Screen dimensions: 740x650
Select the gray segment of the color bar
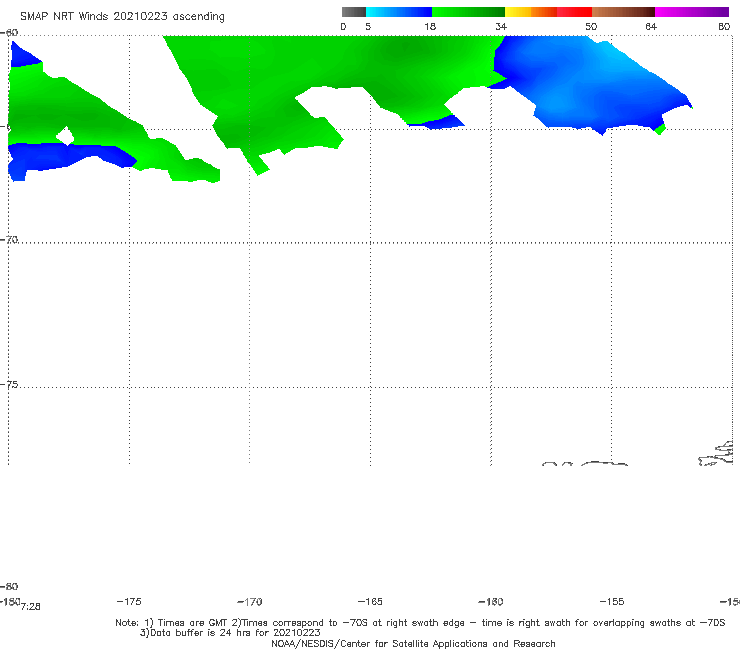354,12
